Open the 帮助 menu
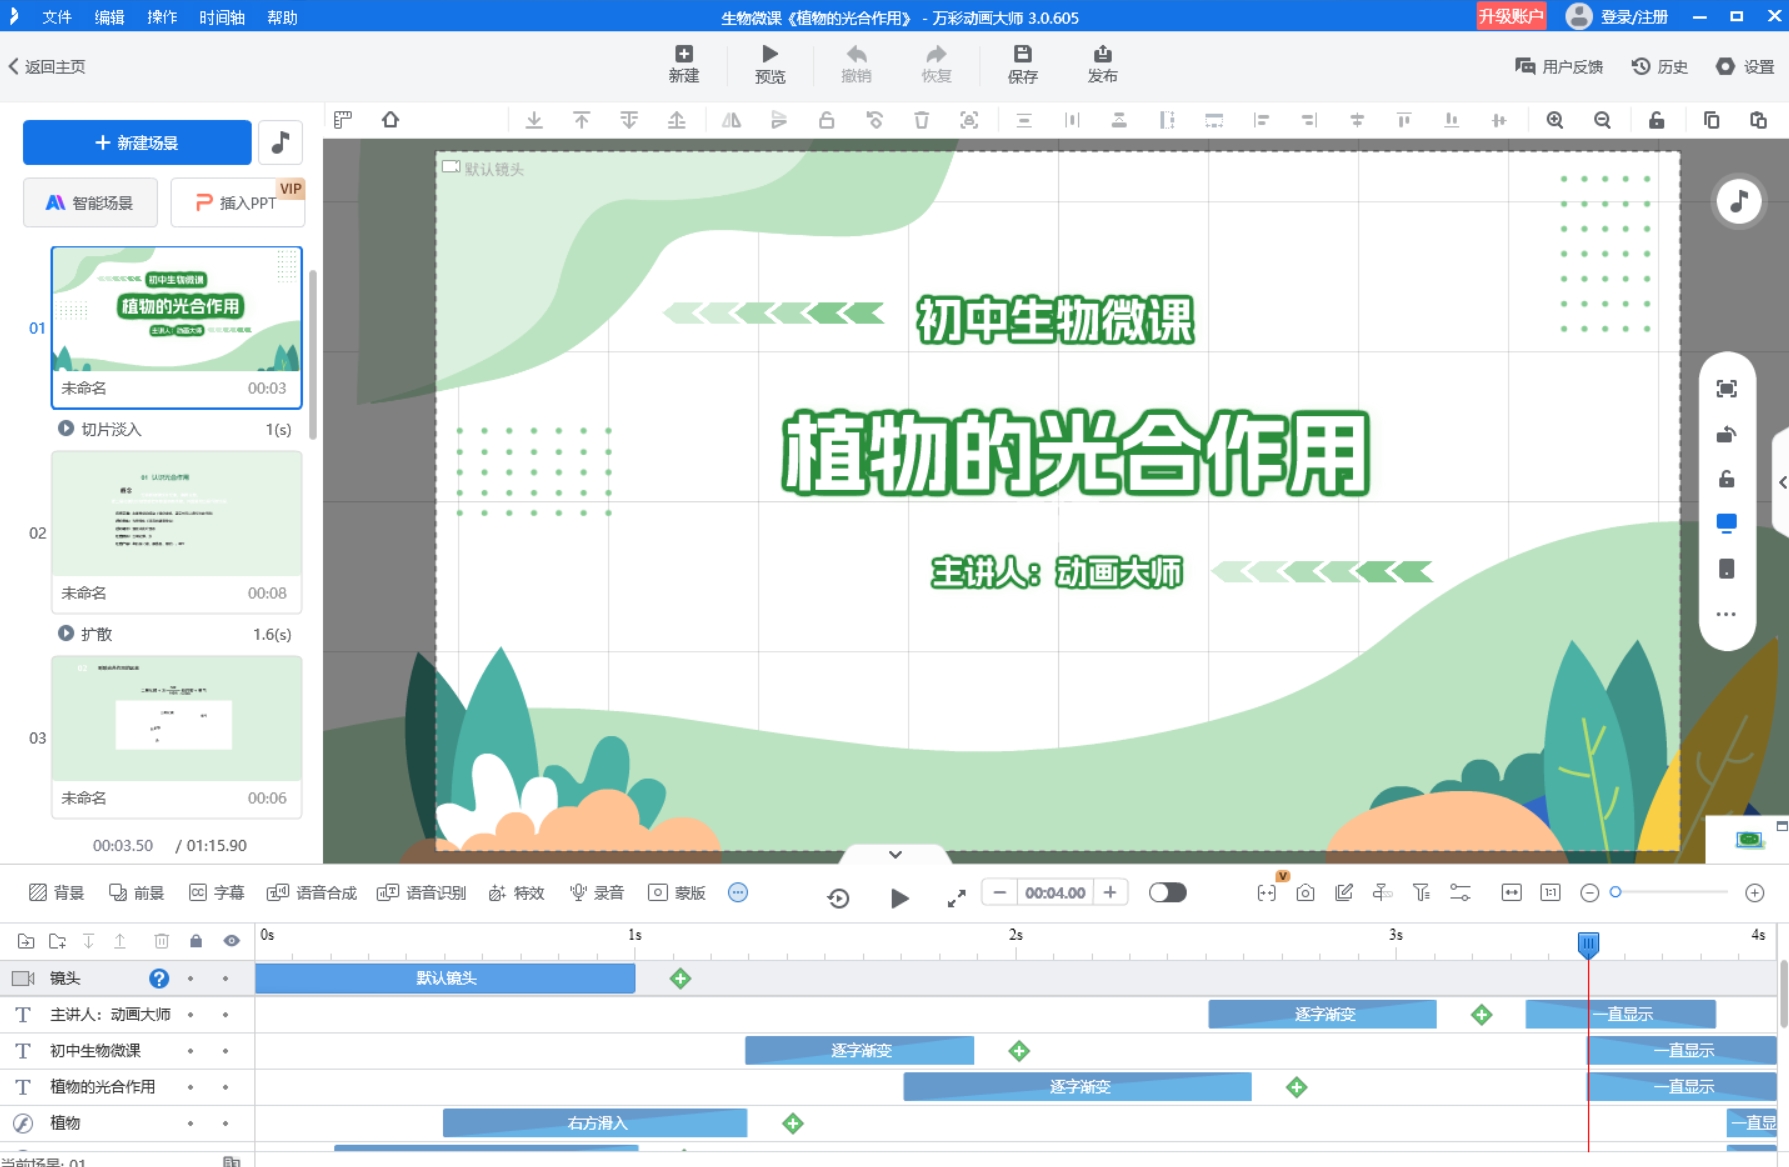1789x1167 pixels. [282, 17]
